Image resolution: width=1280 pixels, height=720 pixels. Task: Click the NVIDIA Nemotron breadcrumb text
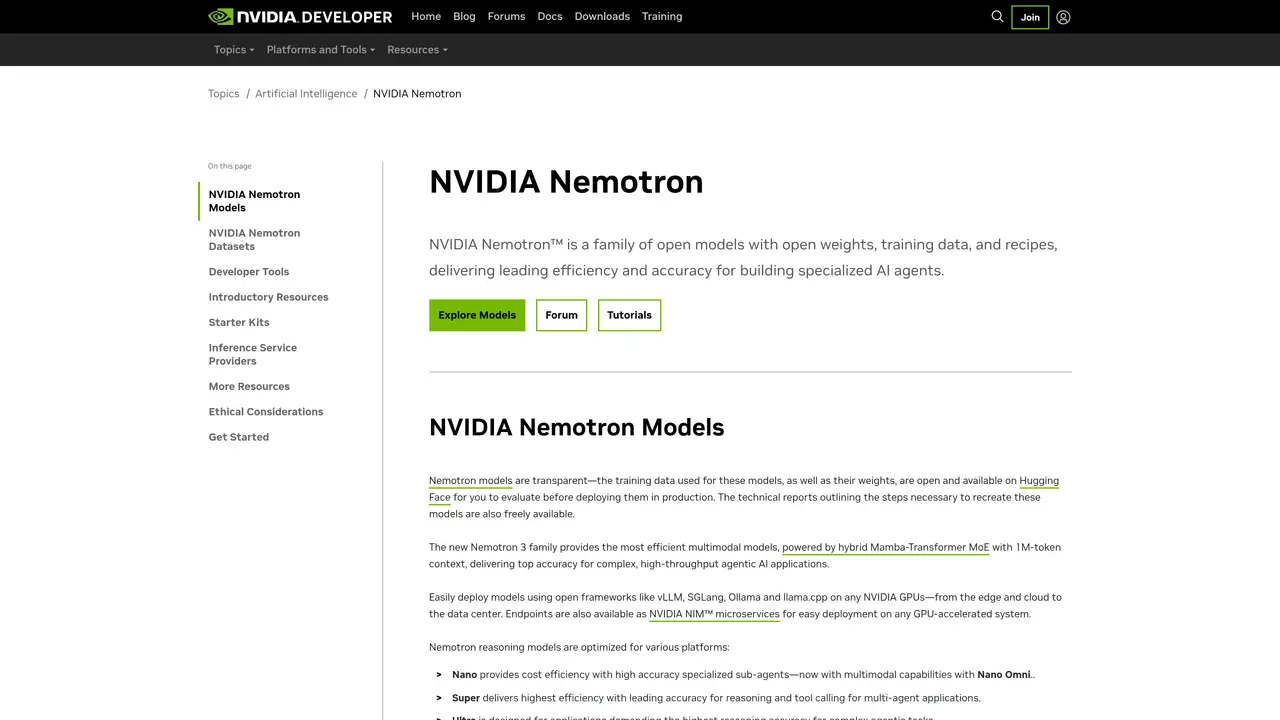click(x=417, y=93)
